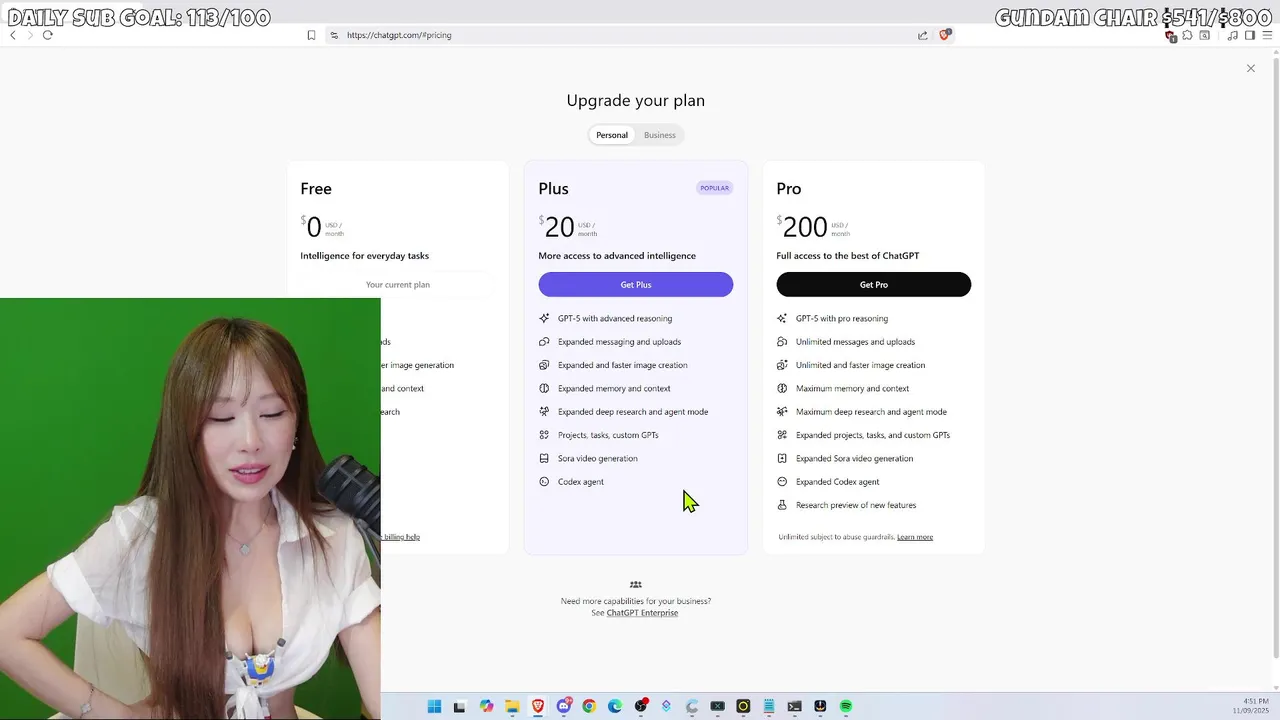Open site settings icon beside the URL
Image resolution: width=1280 pixels, height=720 pixels.
tap(334, 35)
